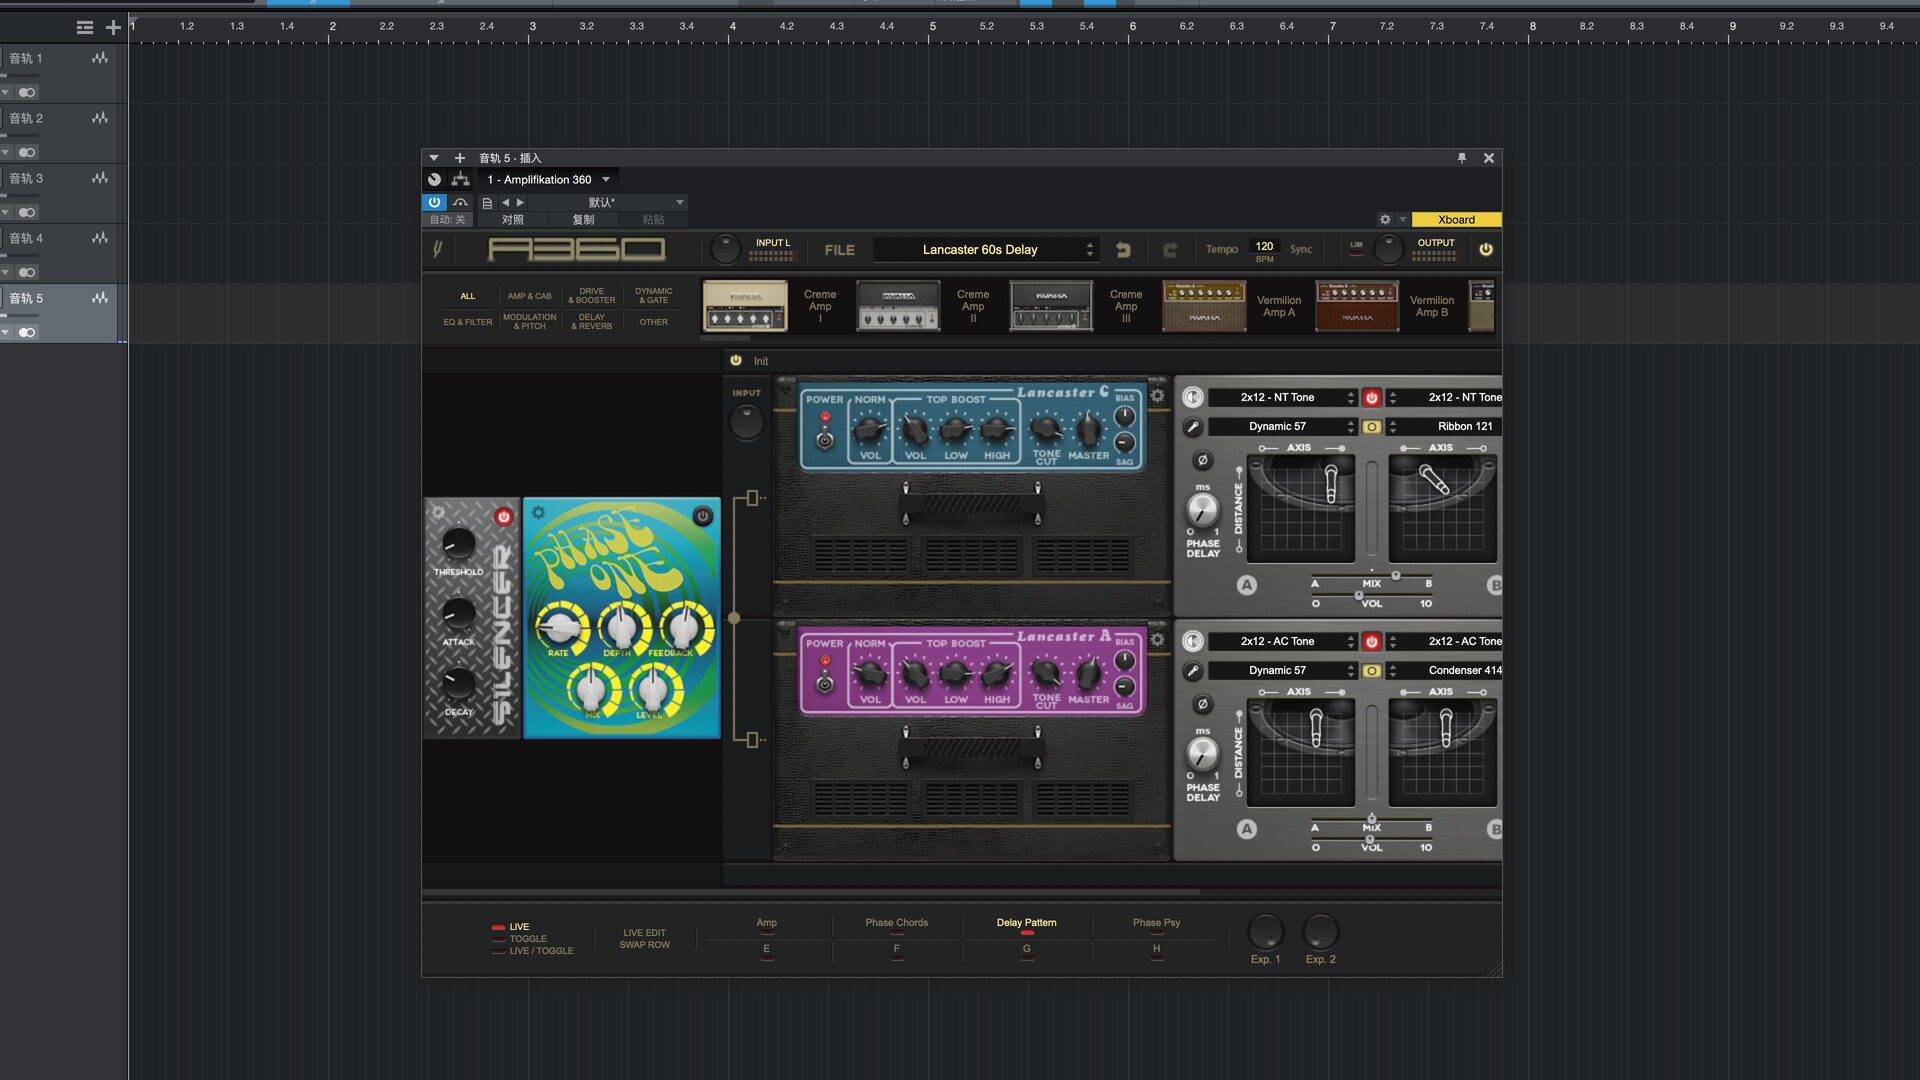Select mic A of Lancaster C cabinet
1920x1080 pixels.
(x=1246, y=586)
